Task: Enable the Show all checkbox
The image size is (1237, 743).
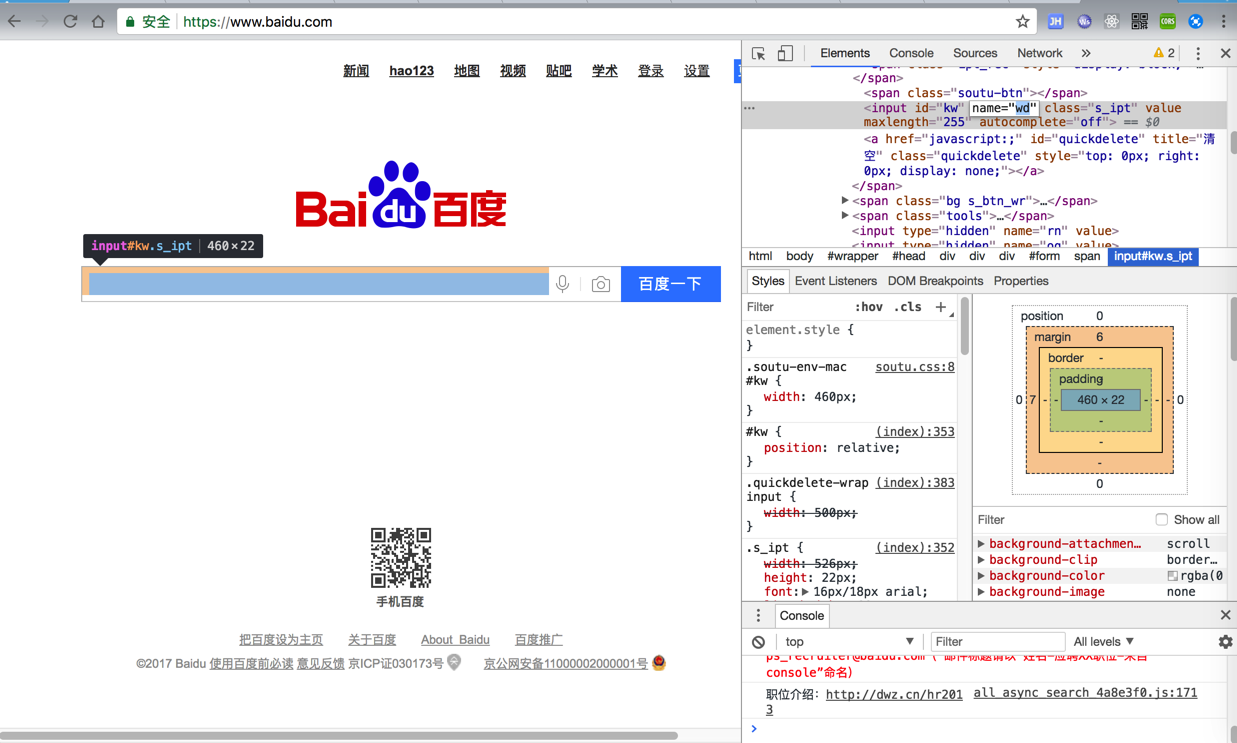Action: 1161,520
